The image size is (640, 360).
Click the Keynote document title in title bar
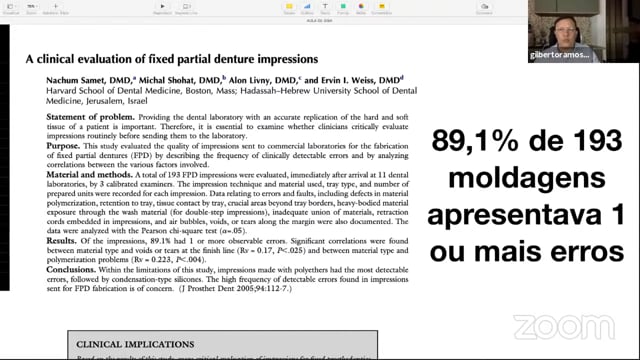coord(320,20)
